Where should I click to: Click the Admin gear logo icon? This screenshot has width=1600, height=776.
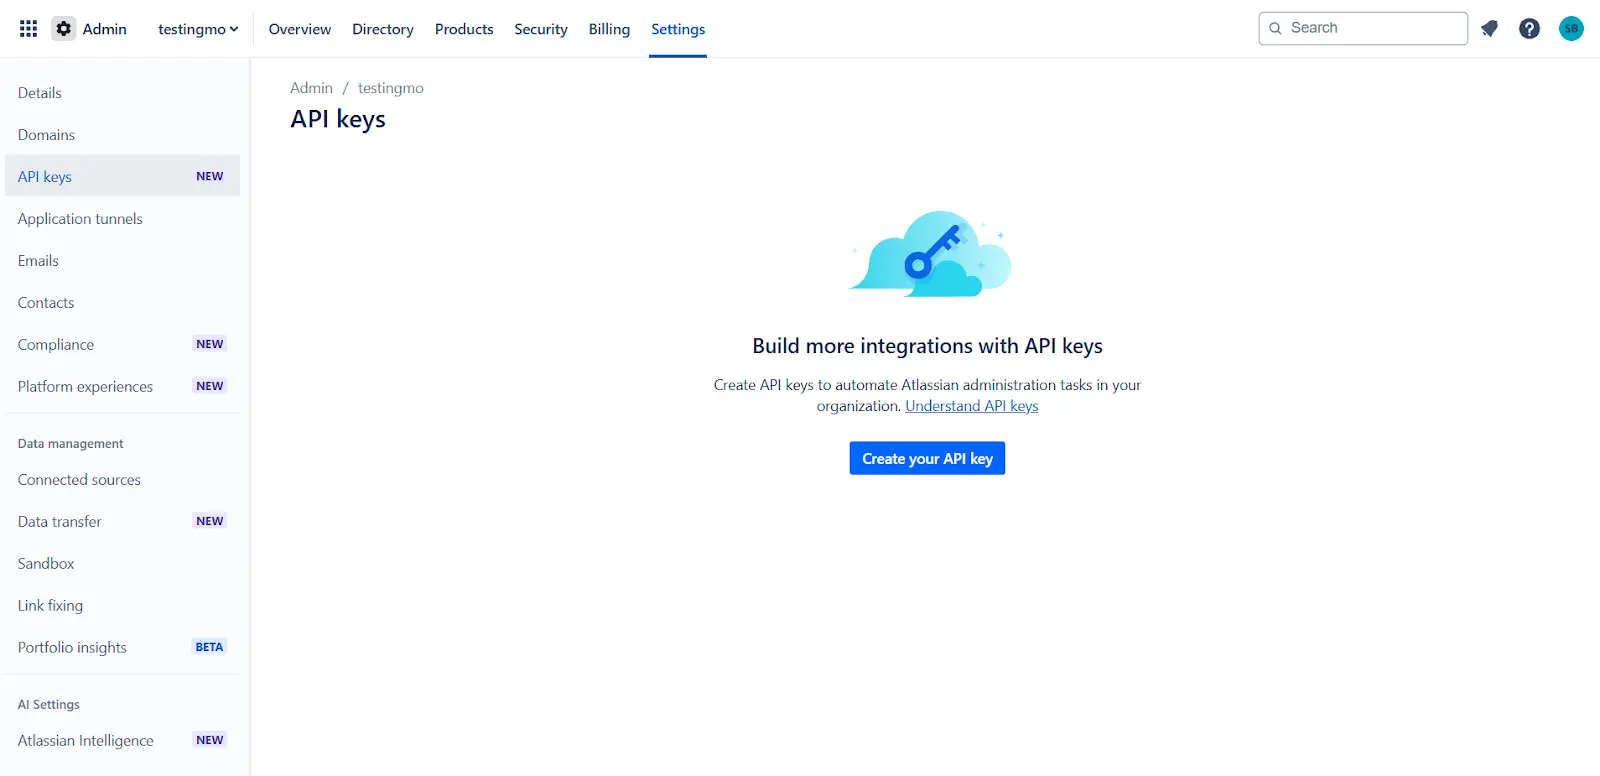pyautogui.click(x=64, y=29)
